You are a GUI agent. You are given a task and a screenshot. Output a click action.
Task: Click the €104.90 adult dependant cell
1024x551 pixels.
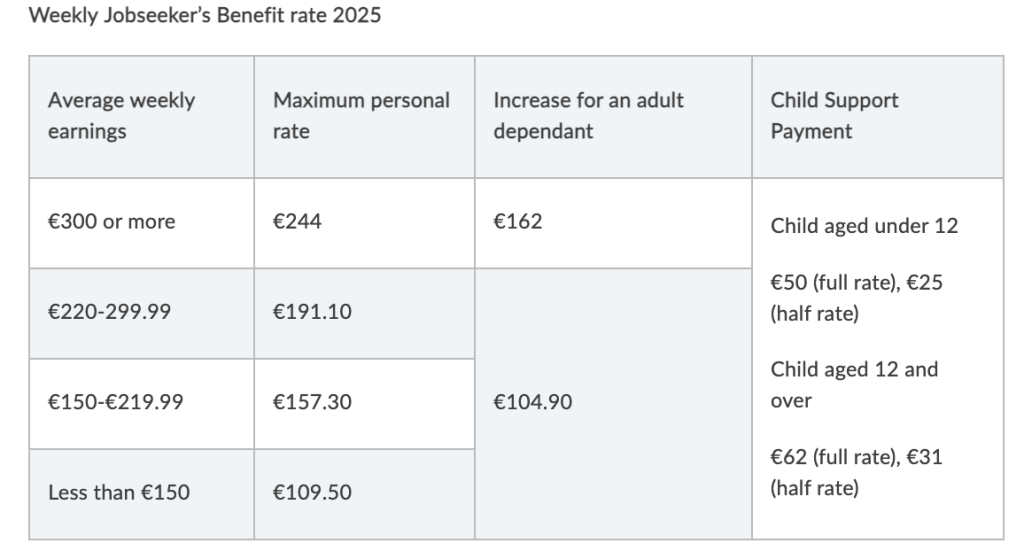pos(613,403)
